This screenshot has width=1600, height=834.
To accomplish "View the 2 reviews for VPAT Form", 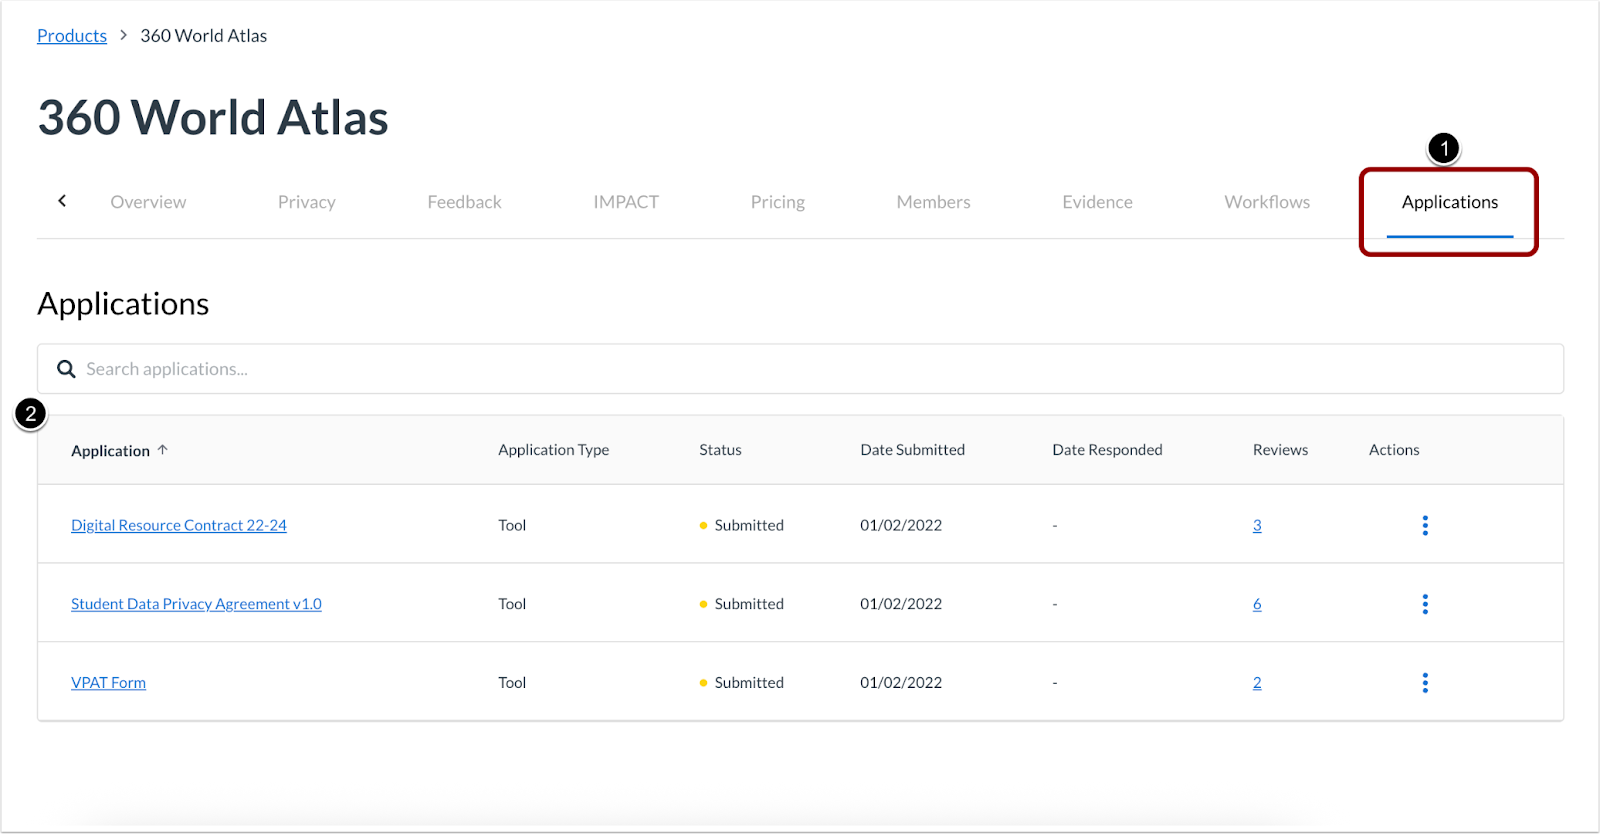I will [x=1257, y=683].
